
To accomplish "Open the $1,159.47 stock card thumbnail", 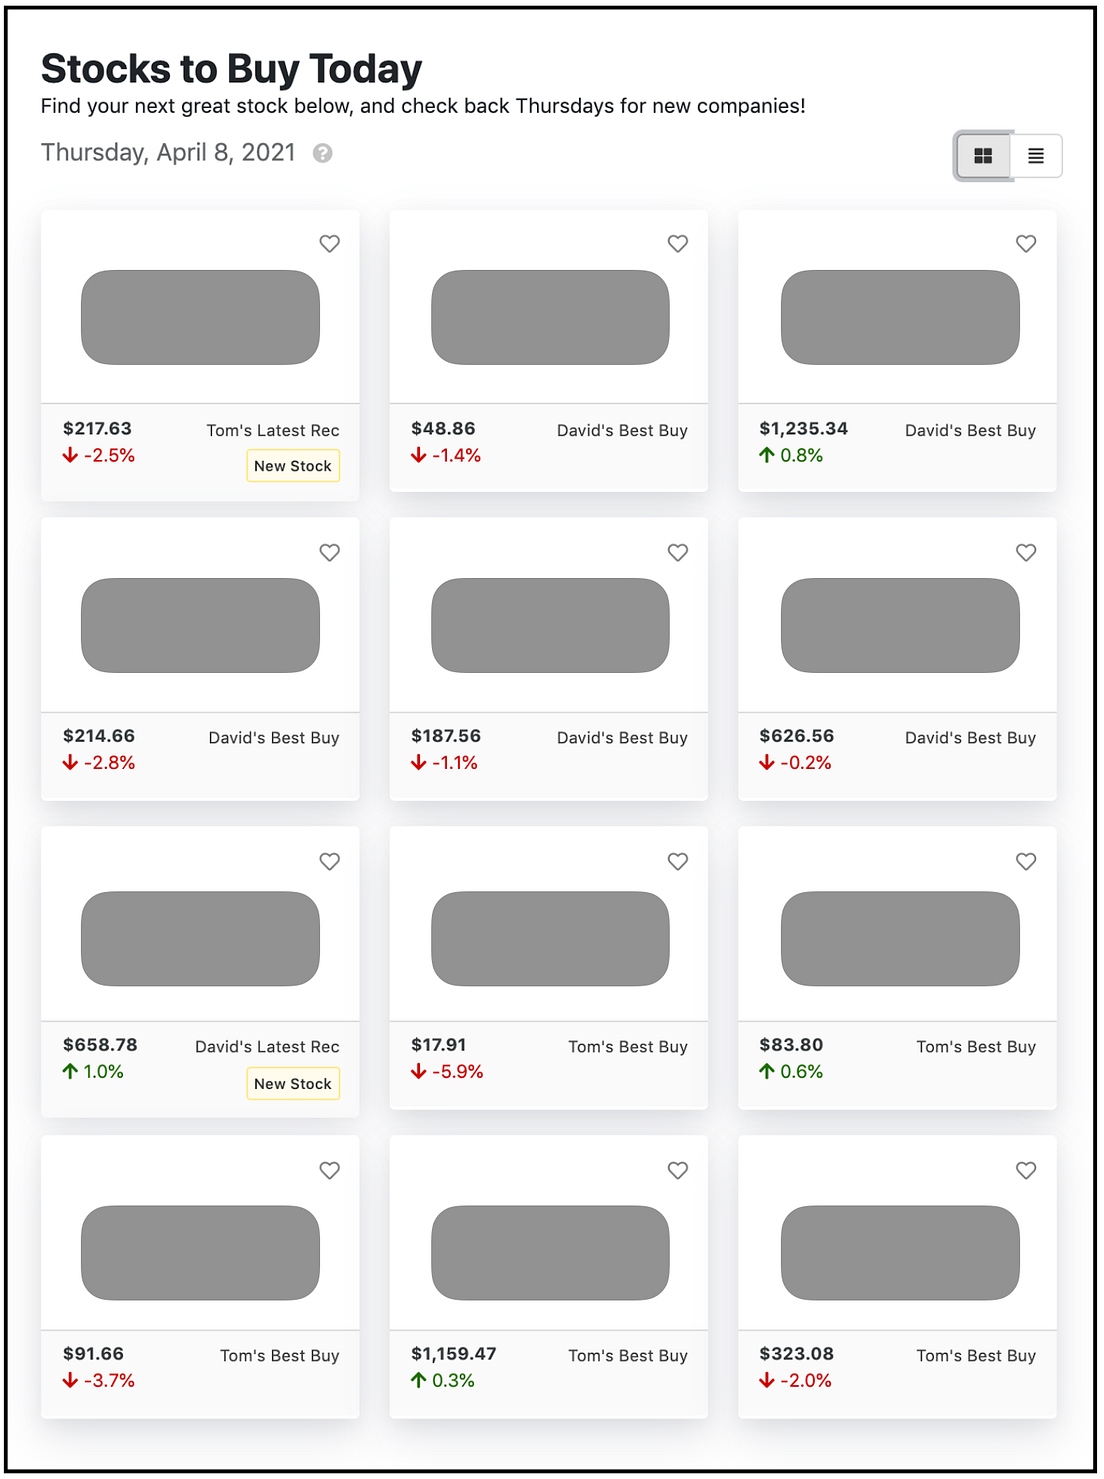I will pyautogui.click(x=548, y=1253).
